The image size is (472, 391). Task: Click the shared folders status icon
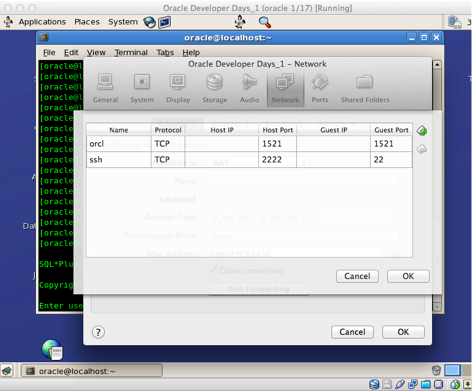[x=426, y=384]
